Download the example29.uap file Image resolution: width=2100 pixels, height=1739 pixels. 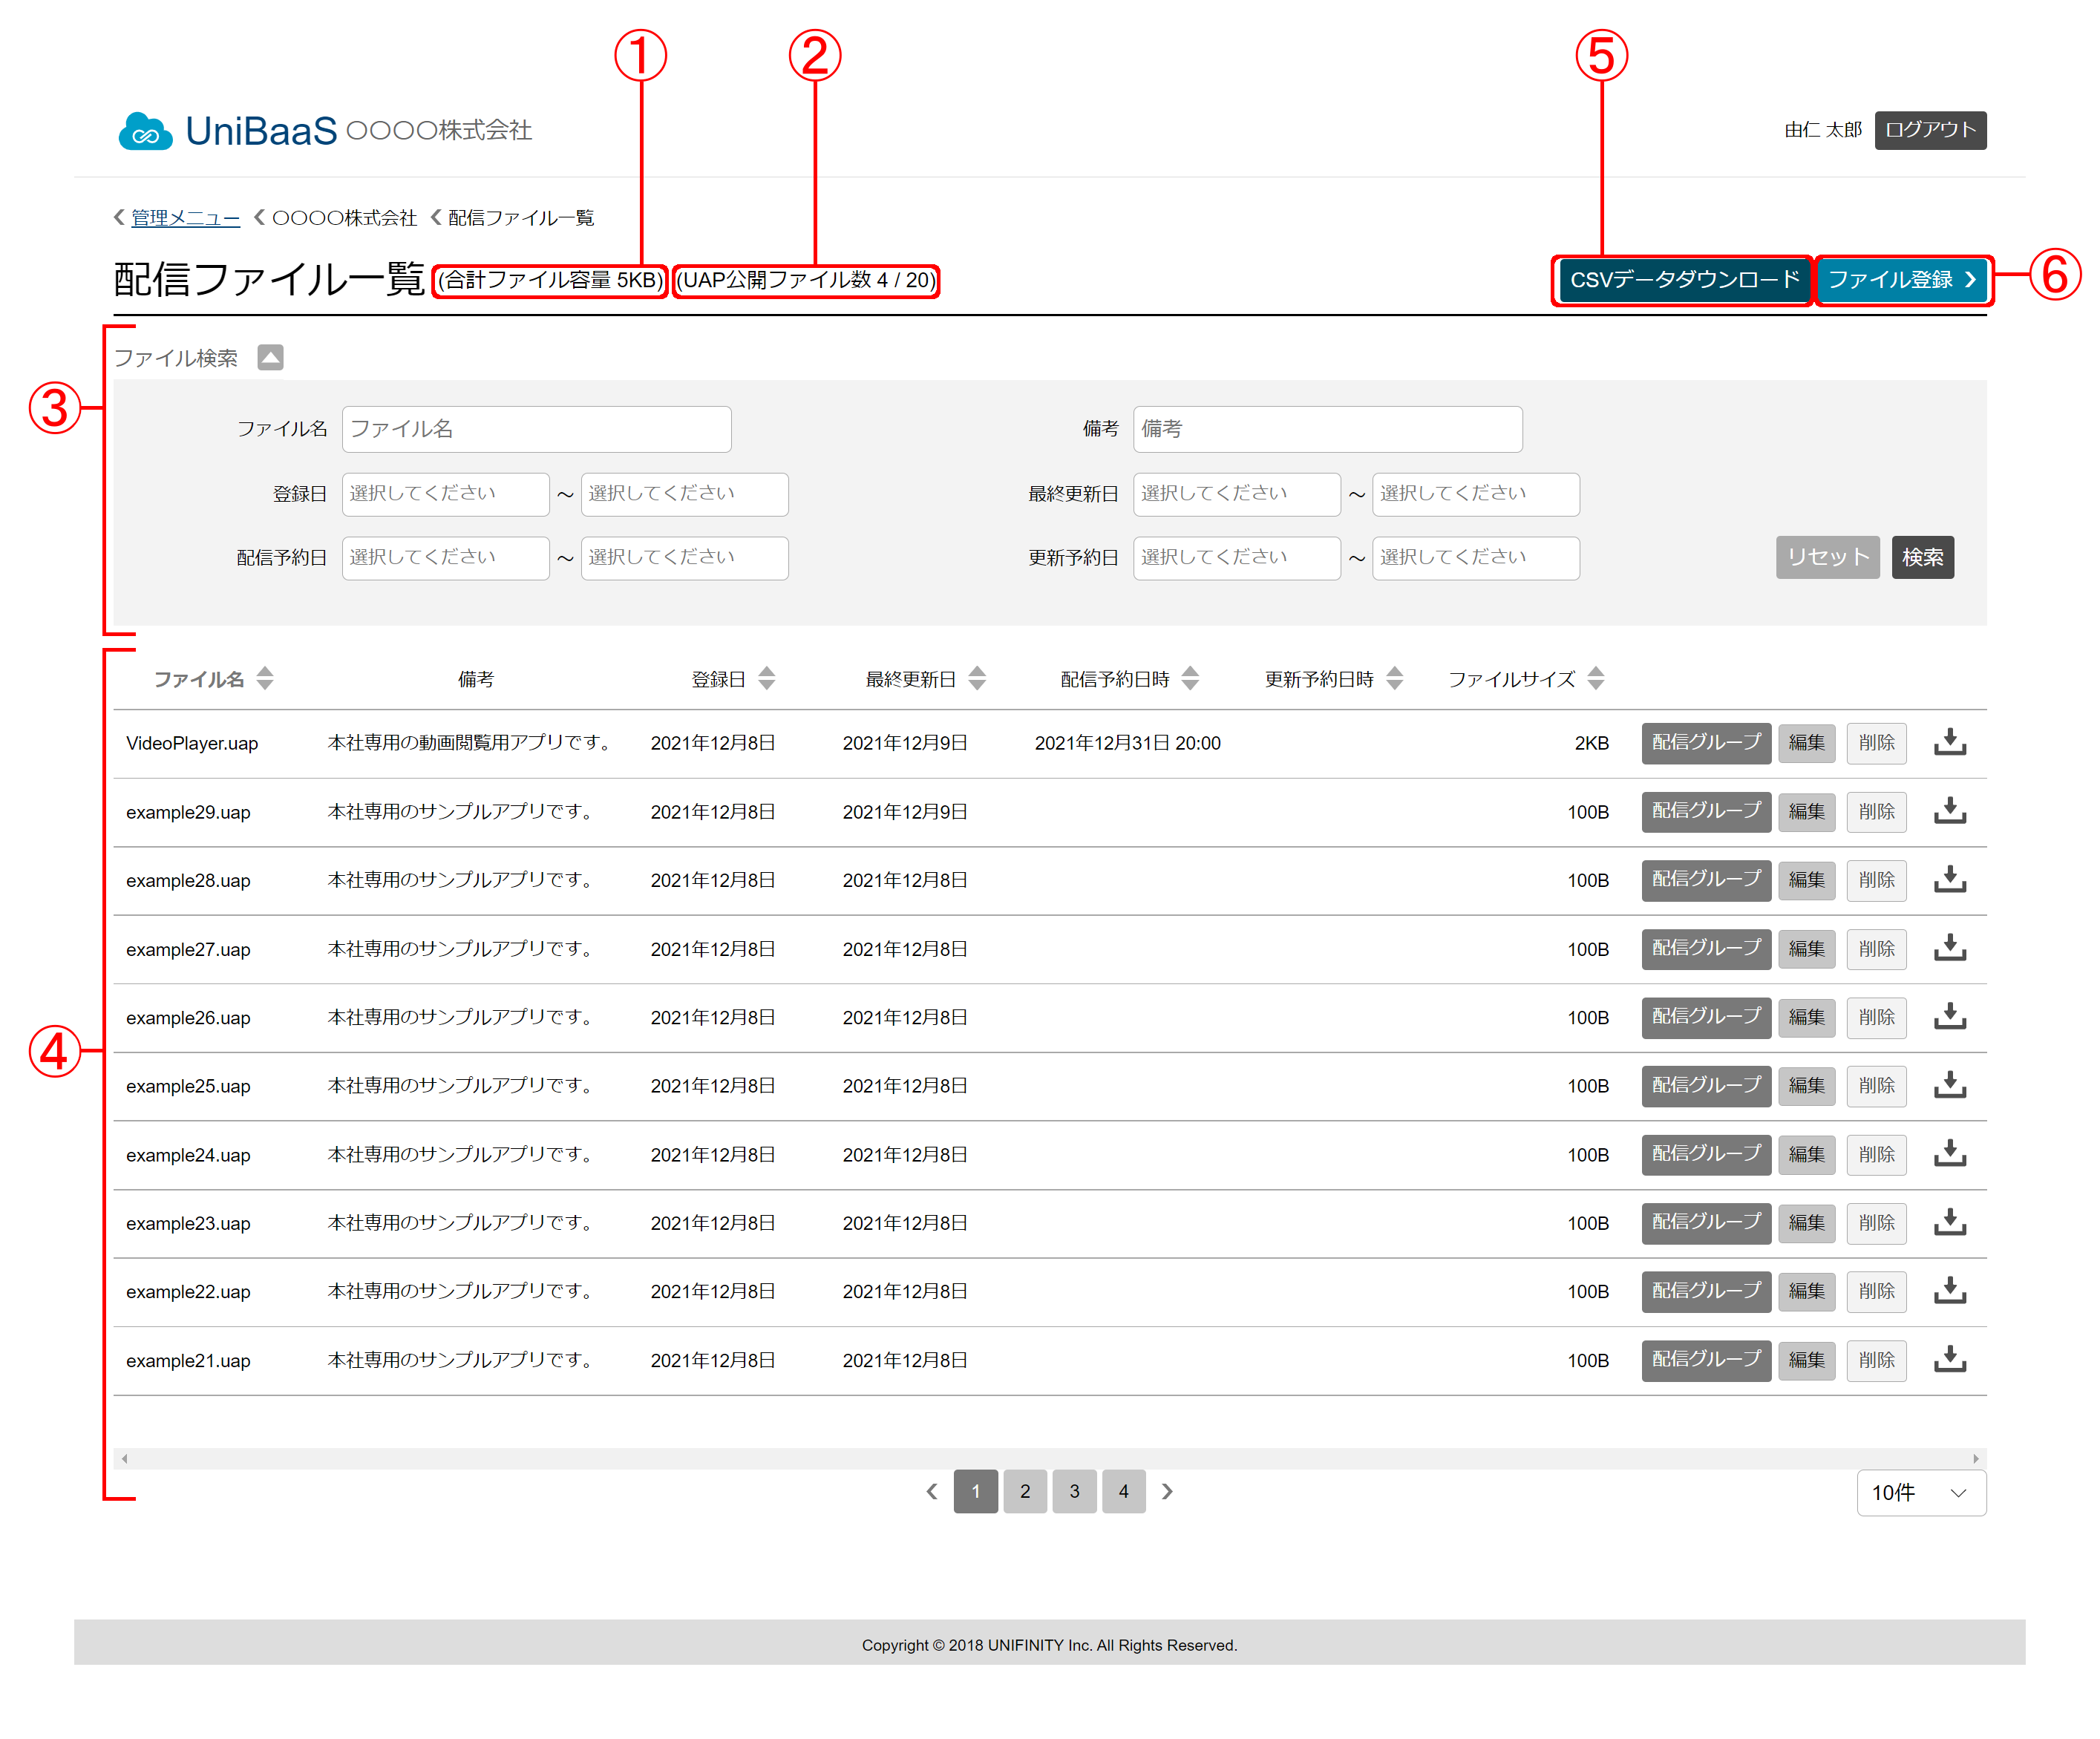(1949, 811)
